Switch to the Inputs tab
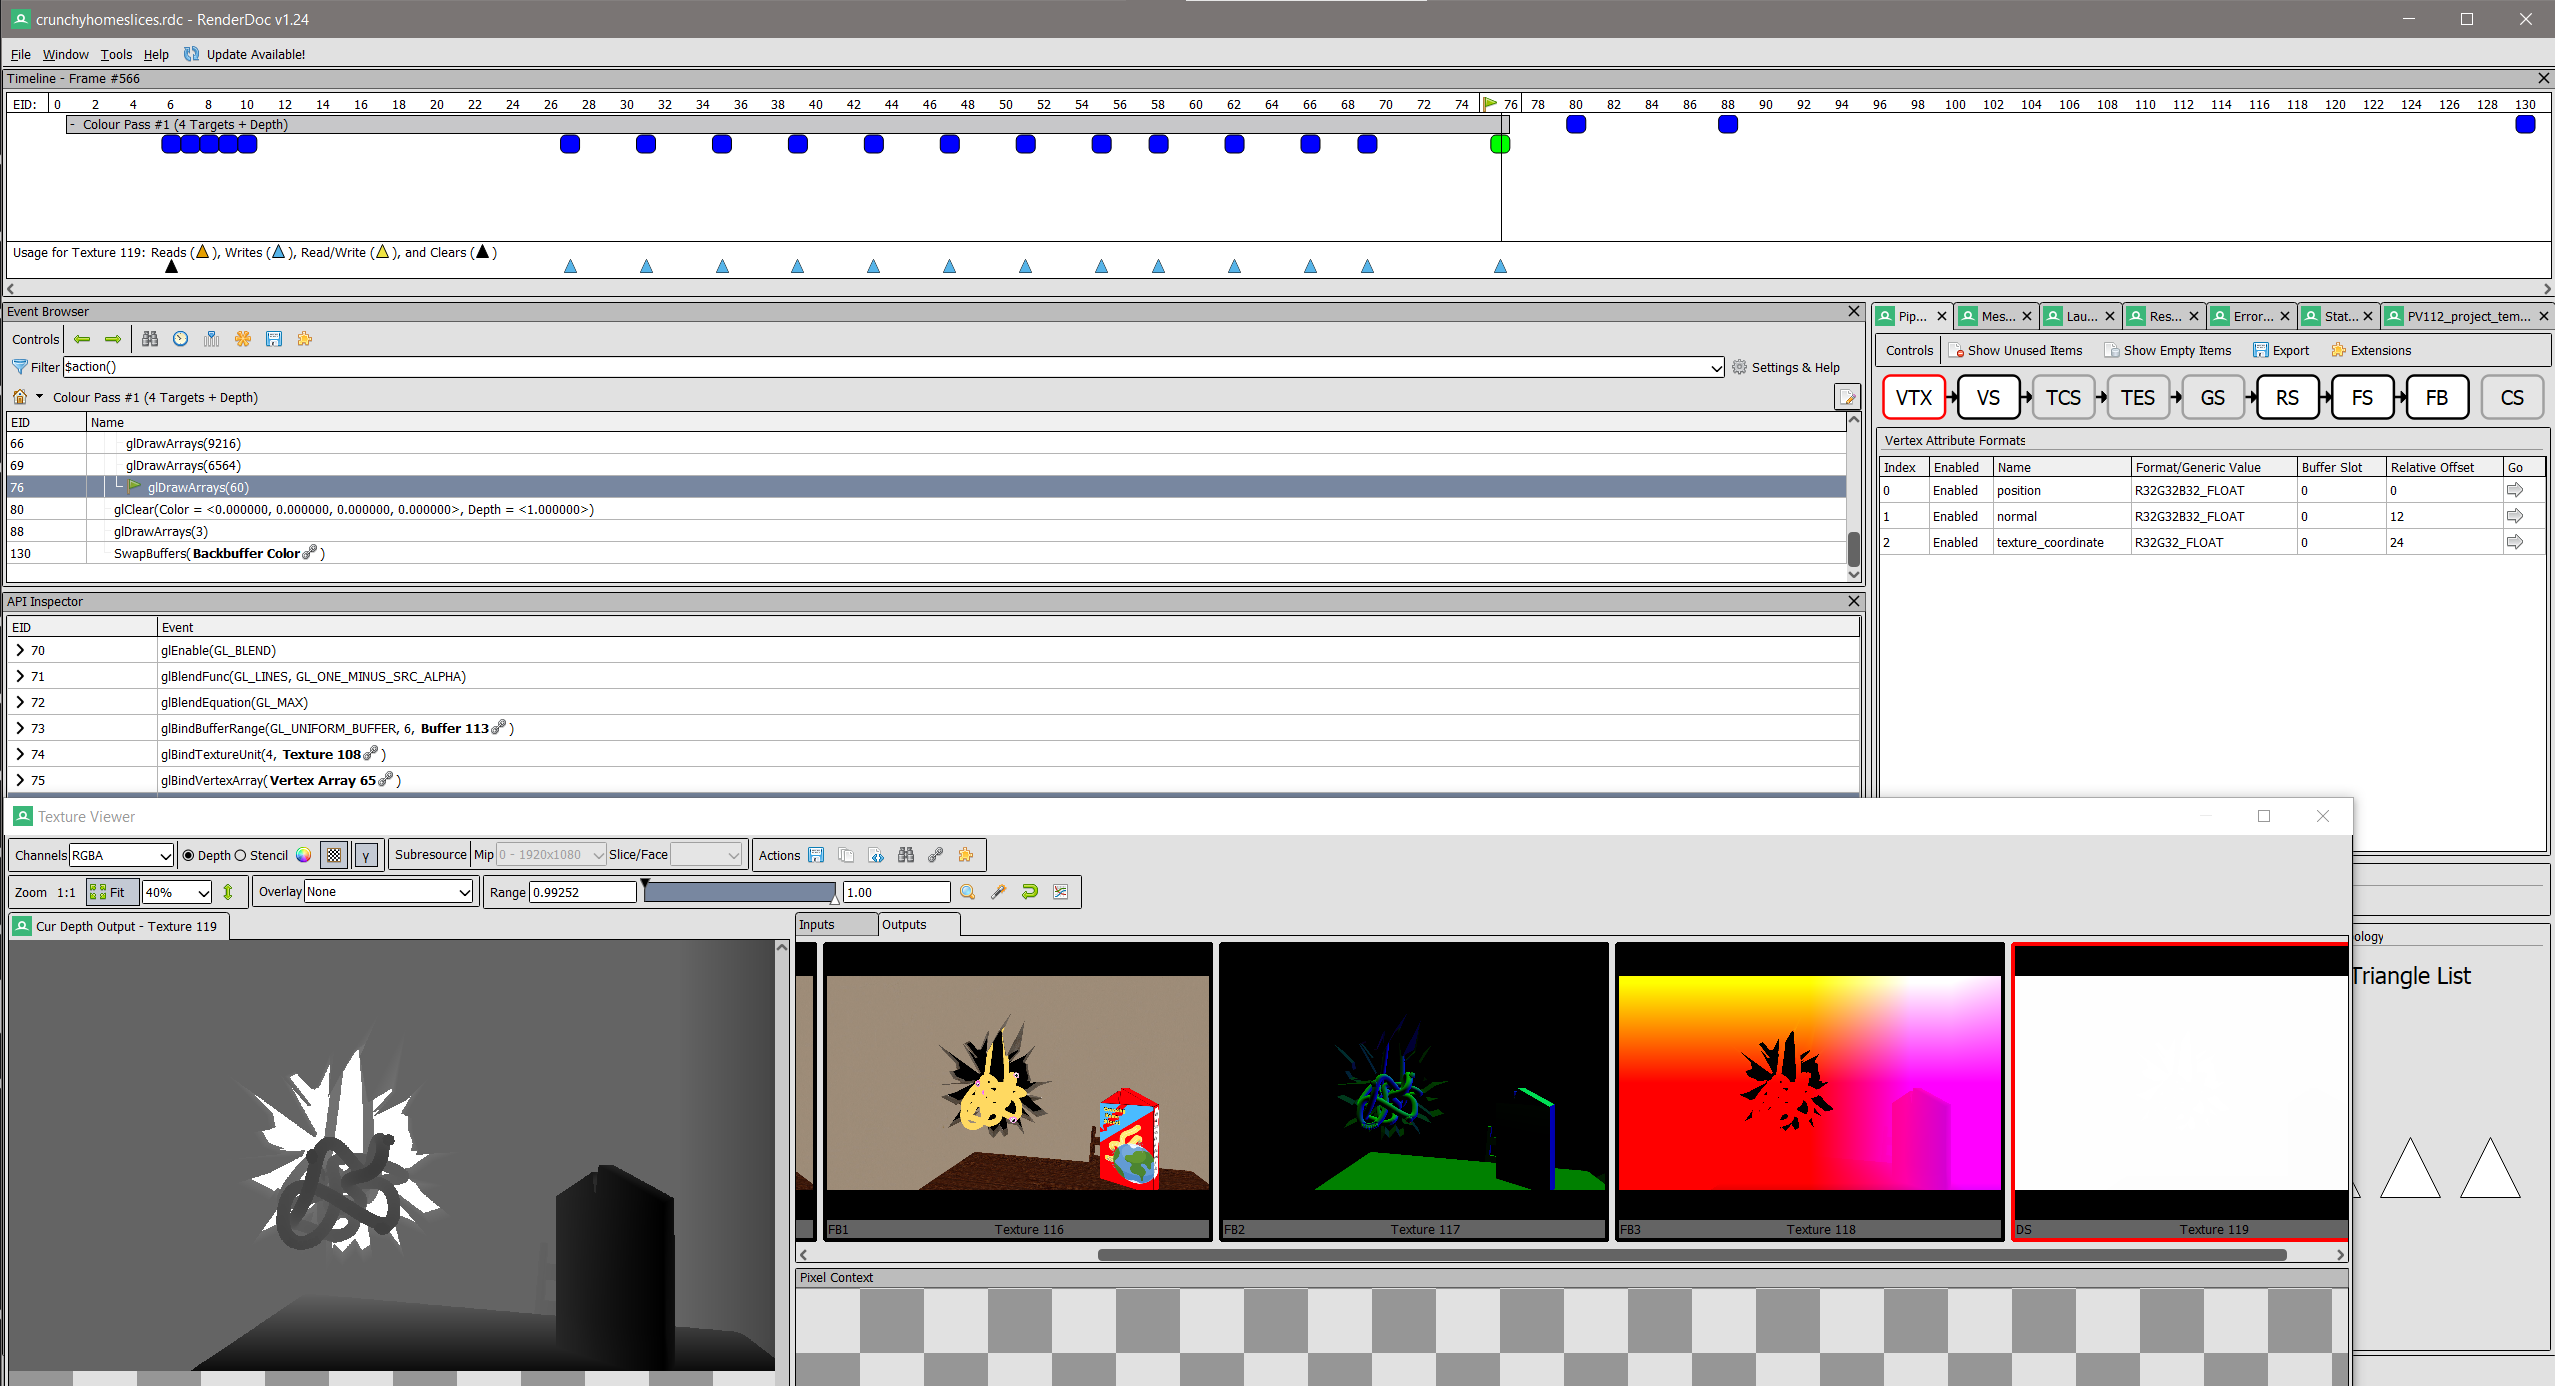 pyautogui.click(x=817, y=924)
